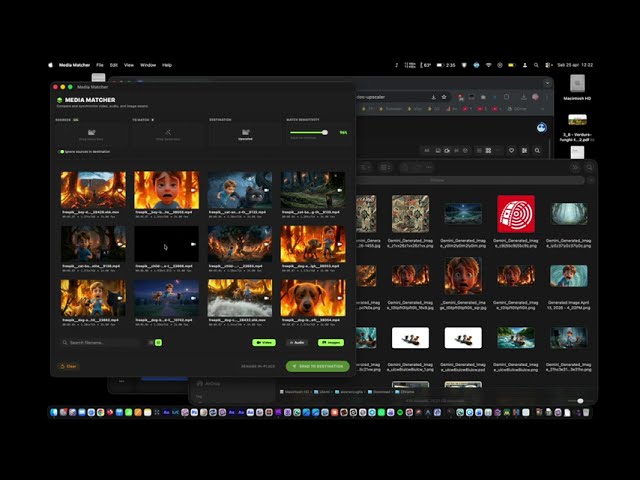Switch to grid view in Media Matcher
640x480 pixels.
pos(158,342)
